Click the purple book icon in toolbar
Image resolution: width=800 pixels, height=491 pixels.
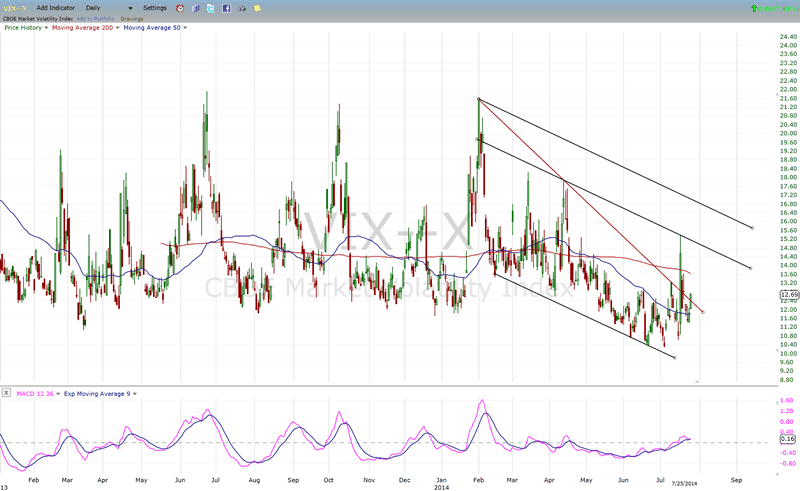click(196, 8)
